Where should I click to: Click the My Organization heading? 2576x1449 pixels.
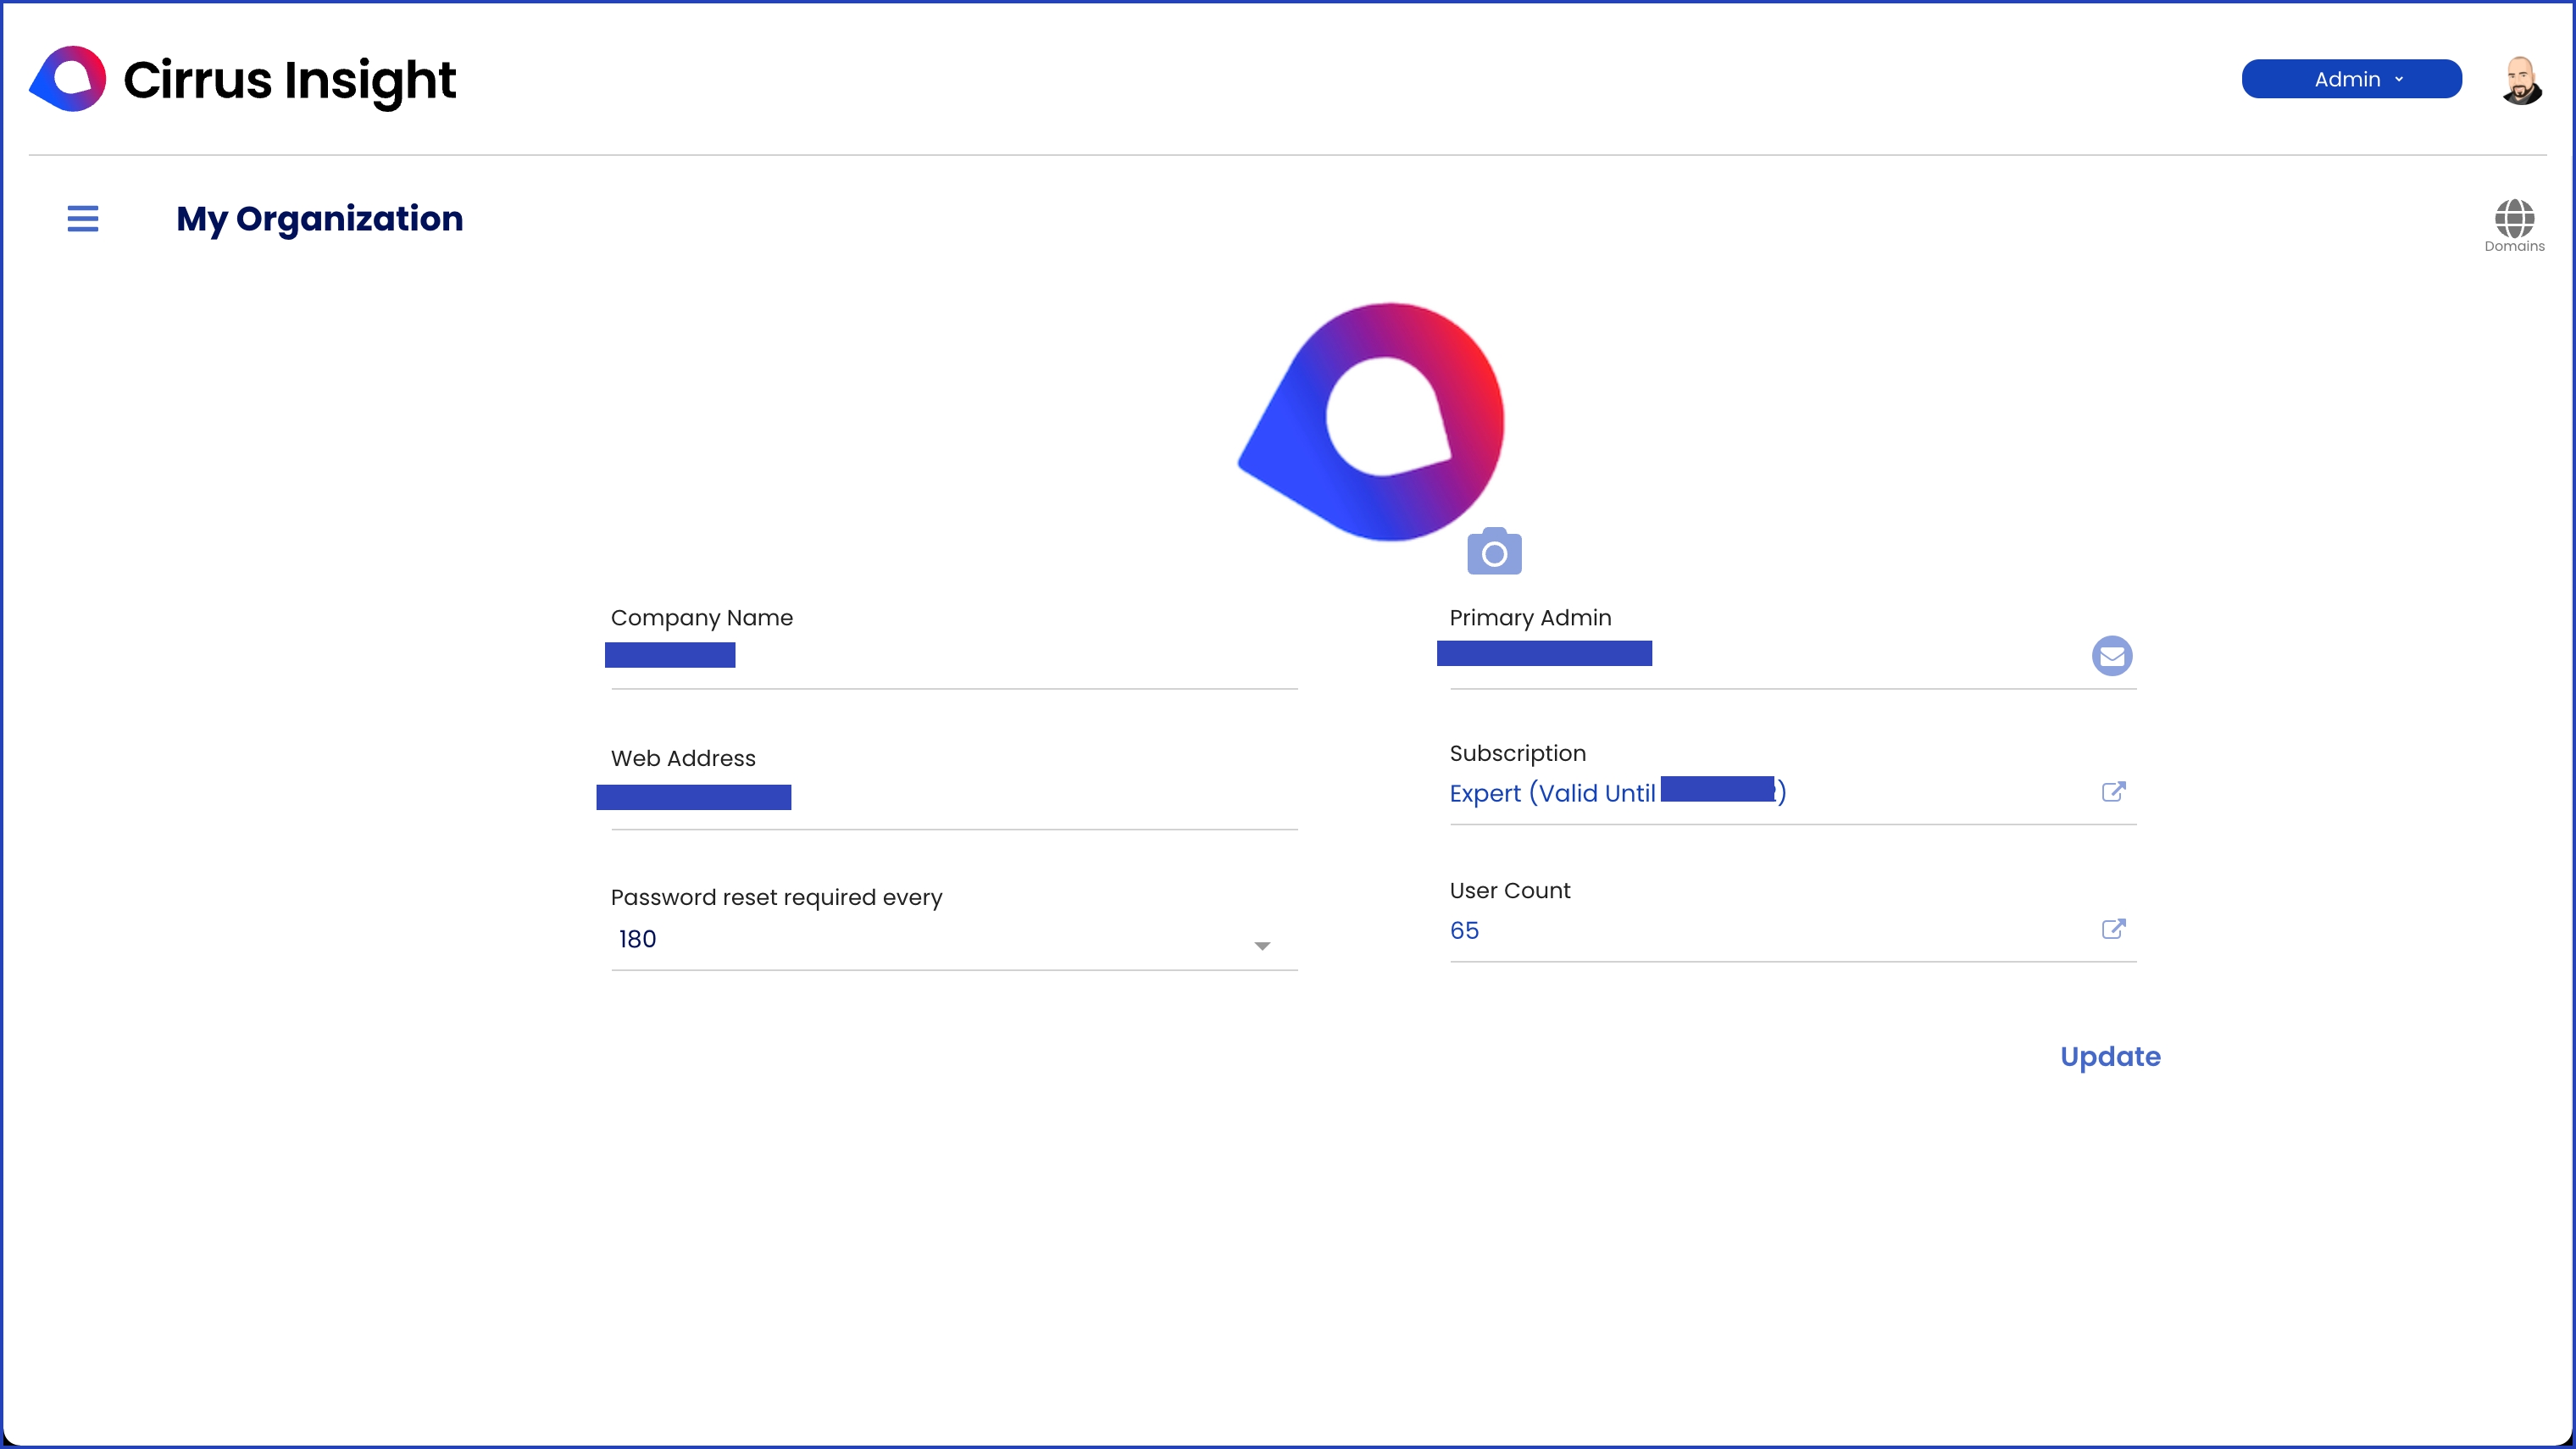point(320,219)
